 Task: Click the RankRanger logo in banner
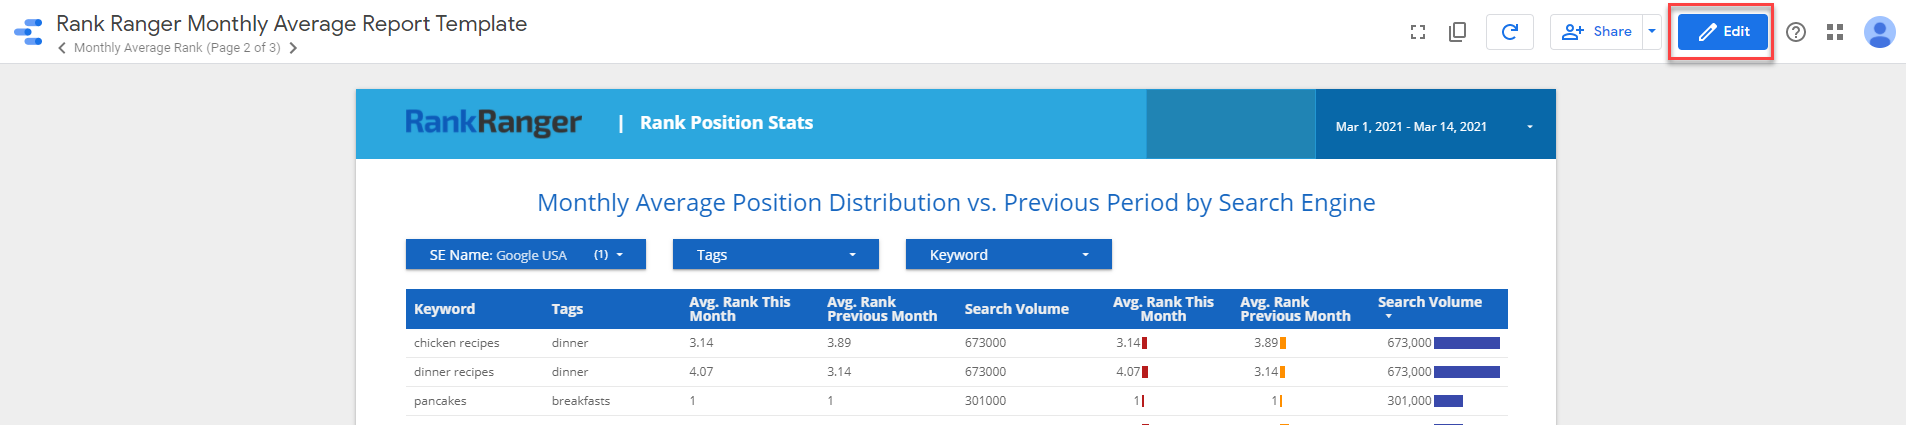(492, 122)
